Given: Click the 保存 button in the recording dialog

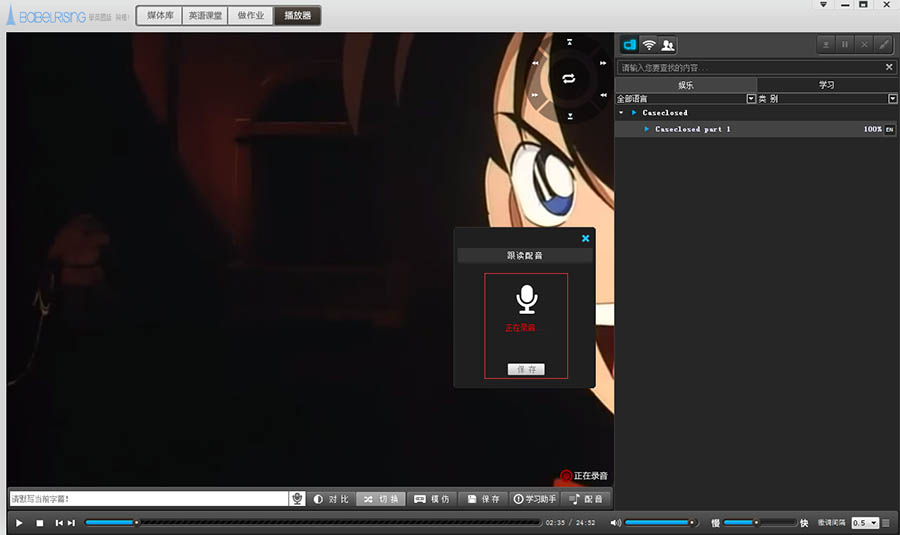Looking at the screenshot, I should point(526,369).
